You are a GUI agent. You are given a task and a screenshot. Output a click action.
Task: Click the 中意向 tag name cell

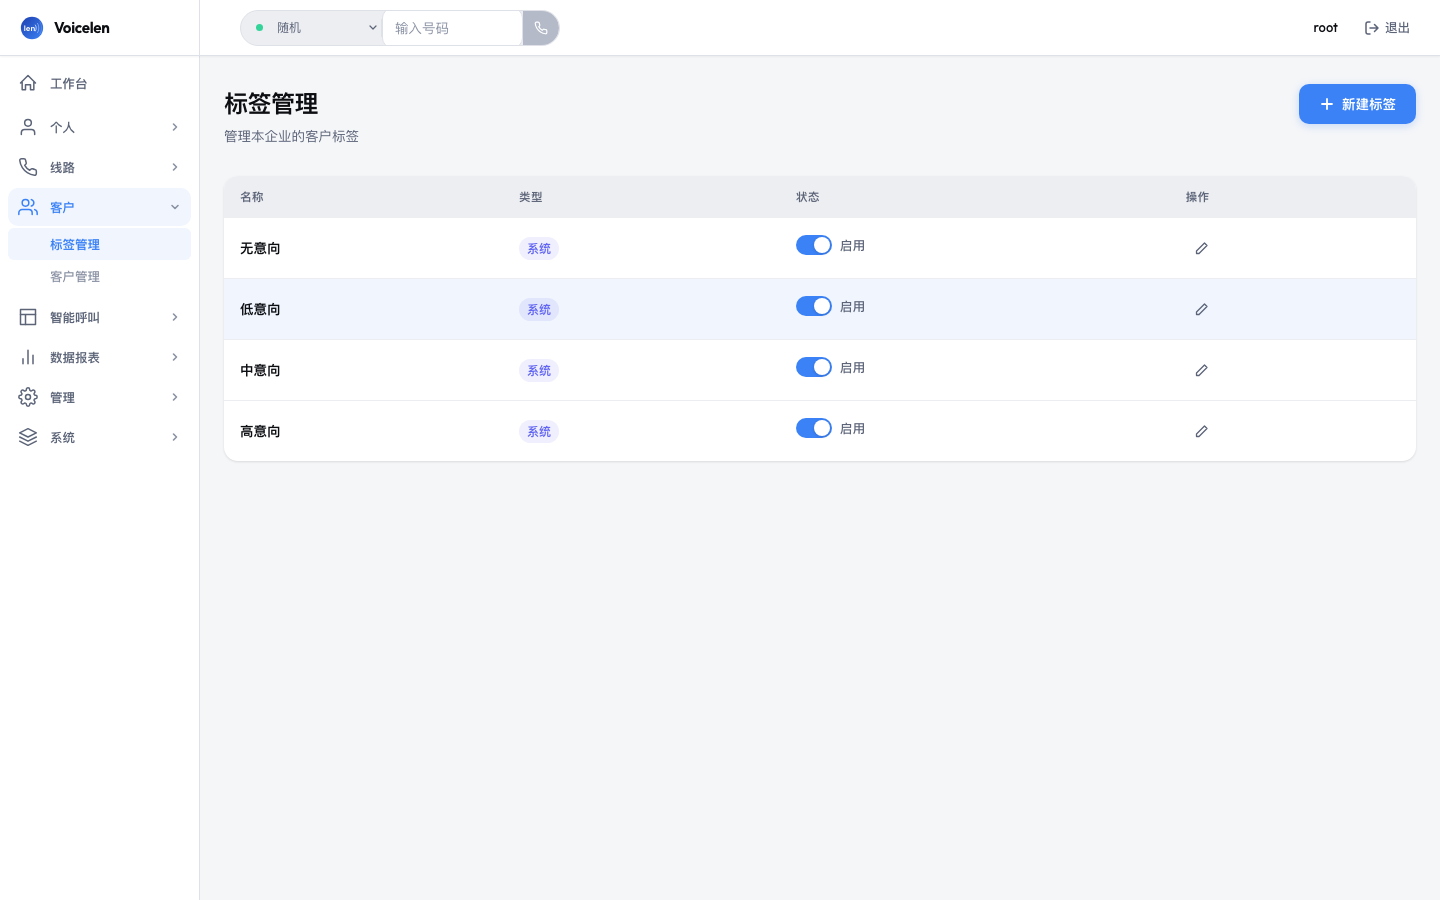(x=260, y=370)
